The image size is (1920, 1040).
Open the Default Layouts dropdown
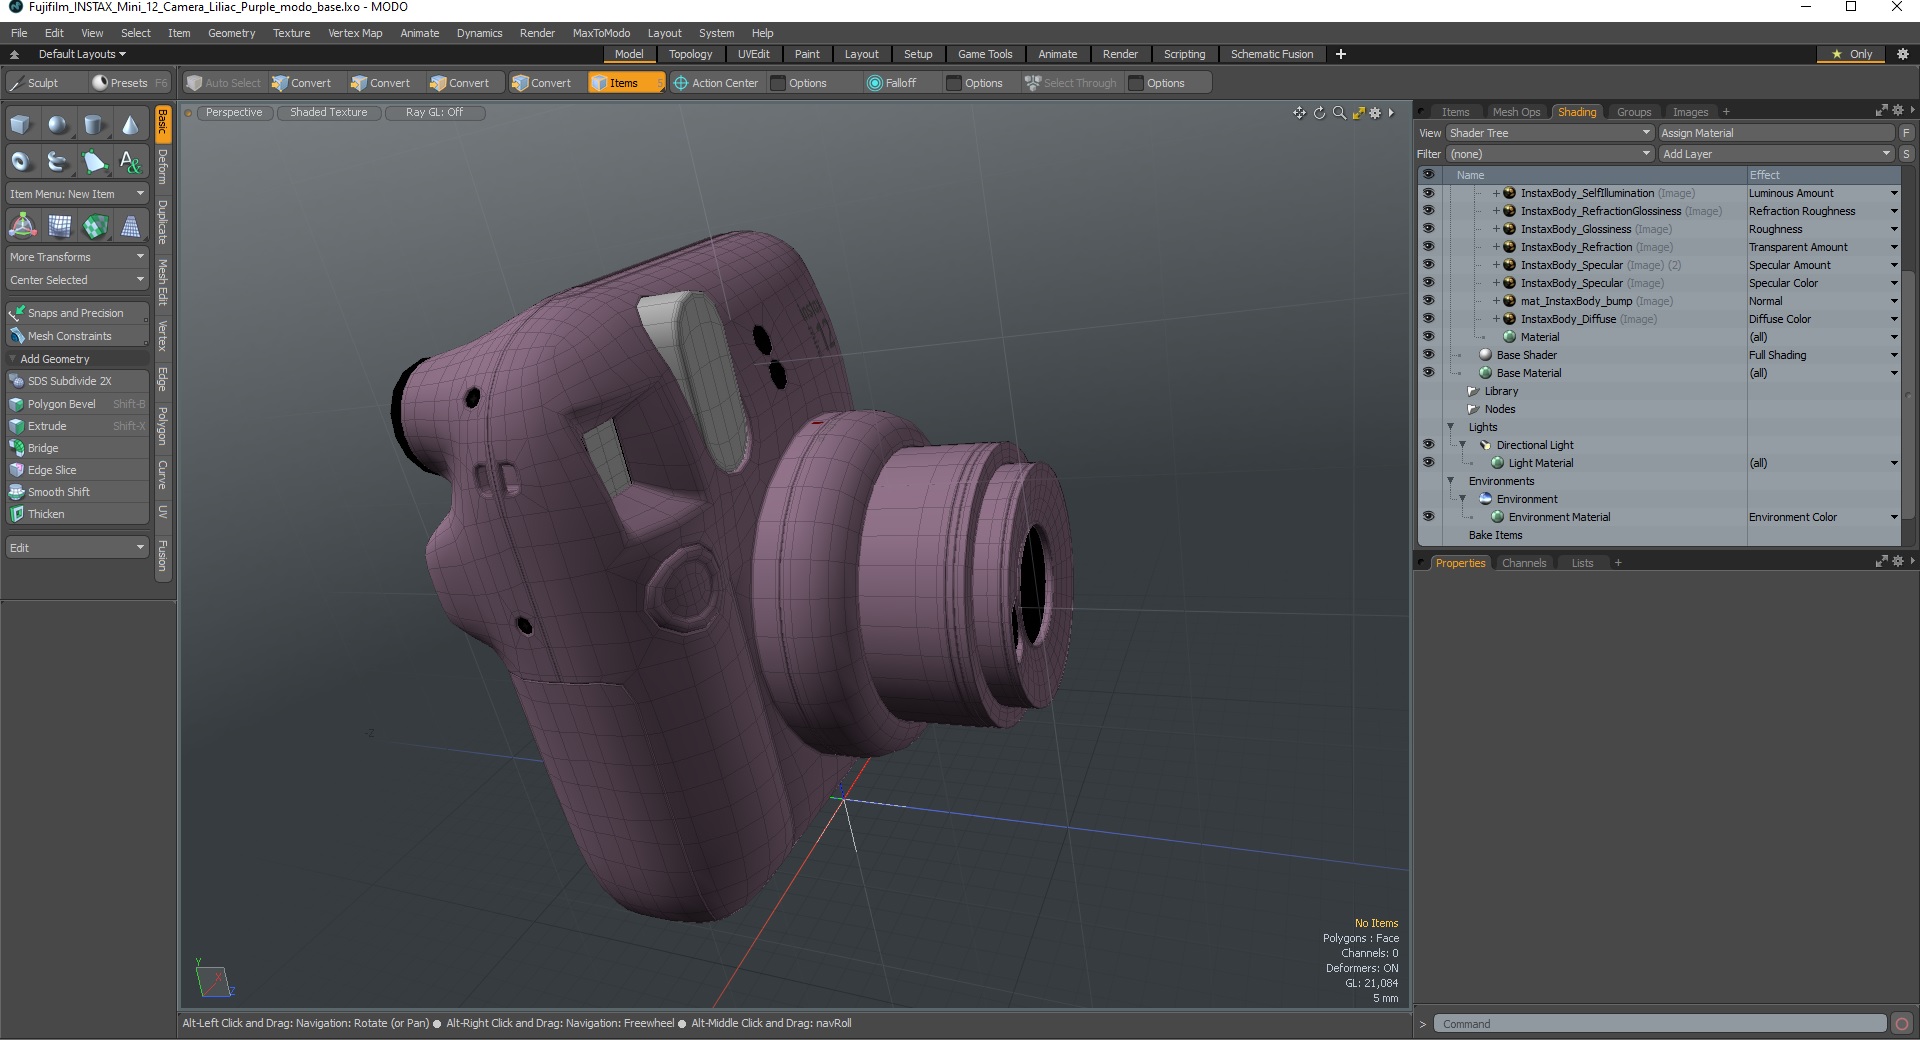[82, 54]
